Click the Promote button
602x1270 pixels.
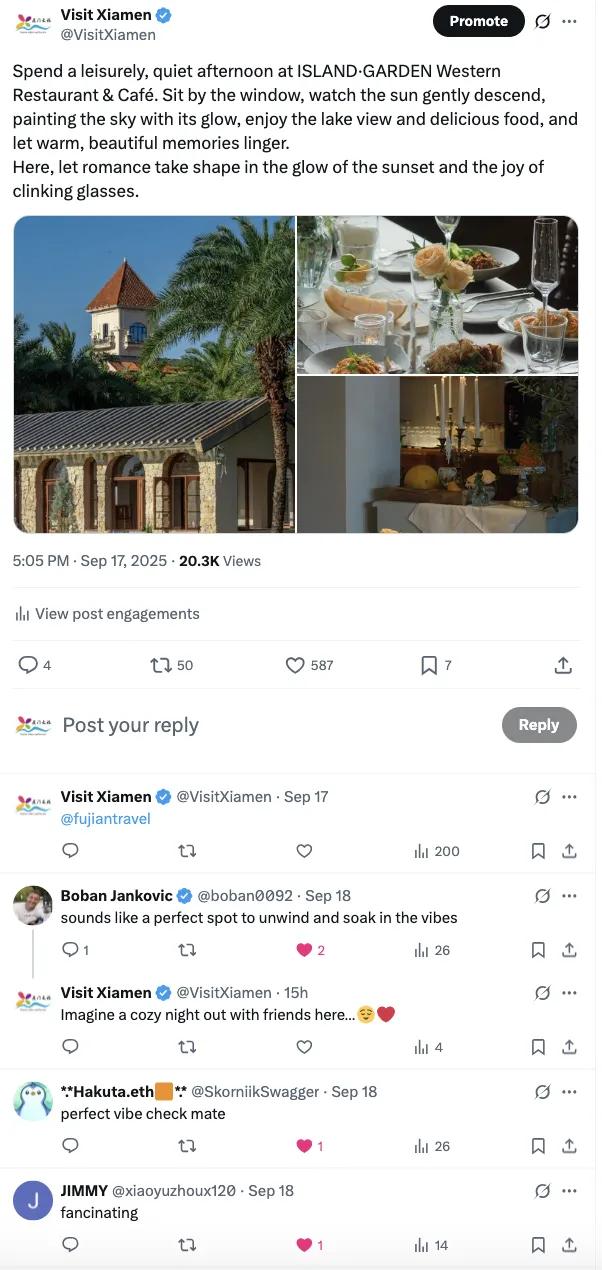pos(478,21)
